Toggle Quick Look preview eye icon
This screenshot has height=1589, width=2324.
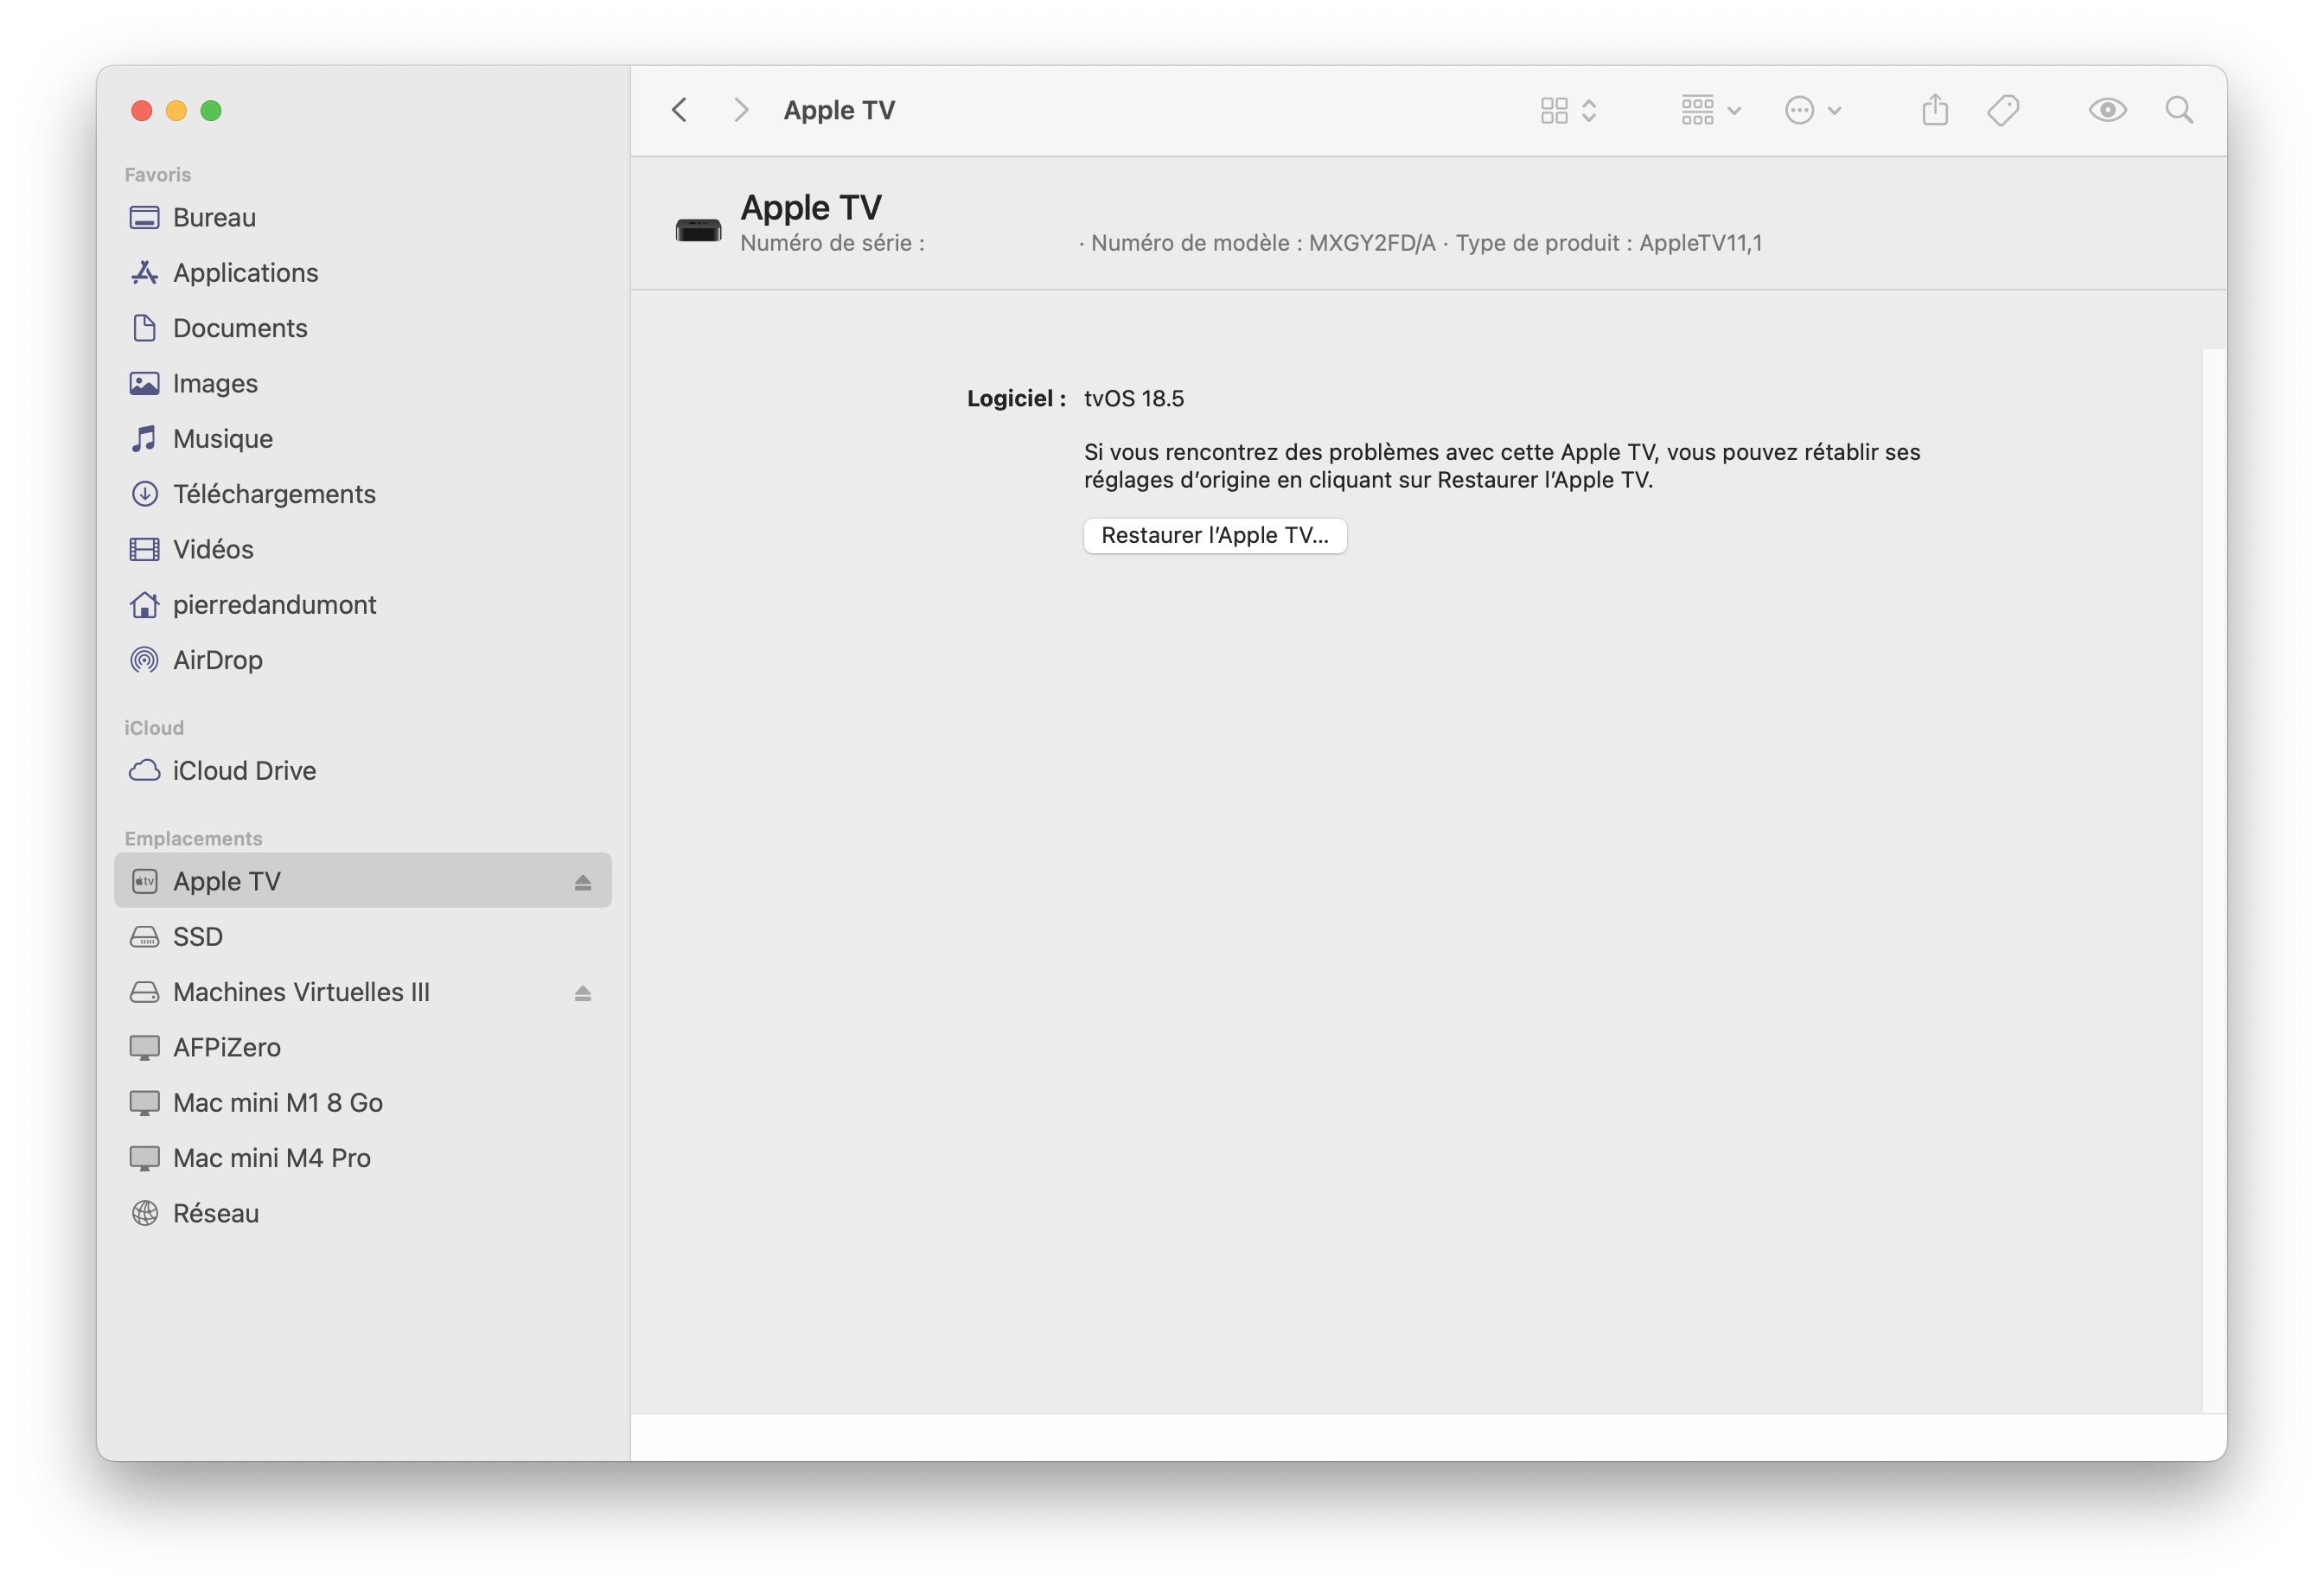2107,110
